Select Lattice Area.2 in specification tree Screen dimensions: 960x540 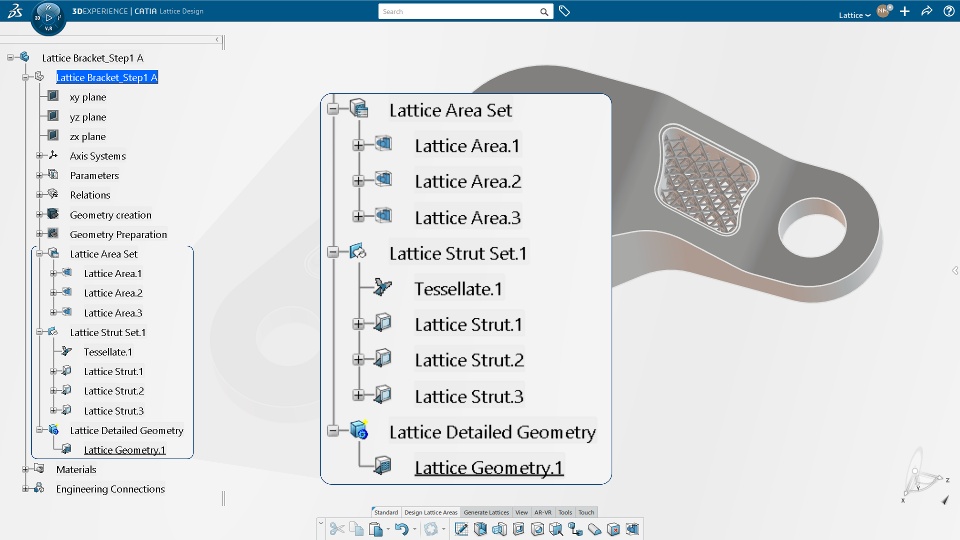(113, 293)
